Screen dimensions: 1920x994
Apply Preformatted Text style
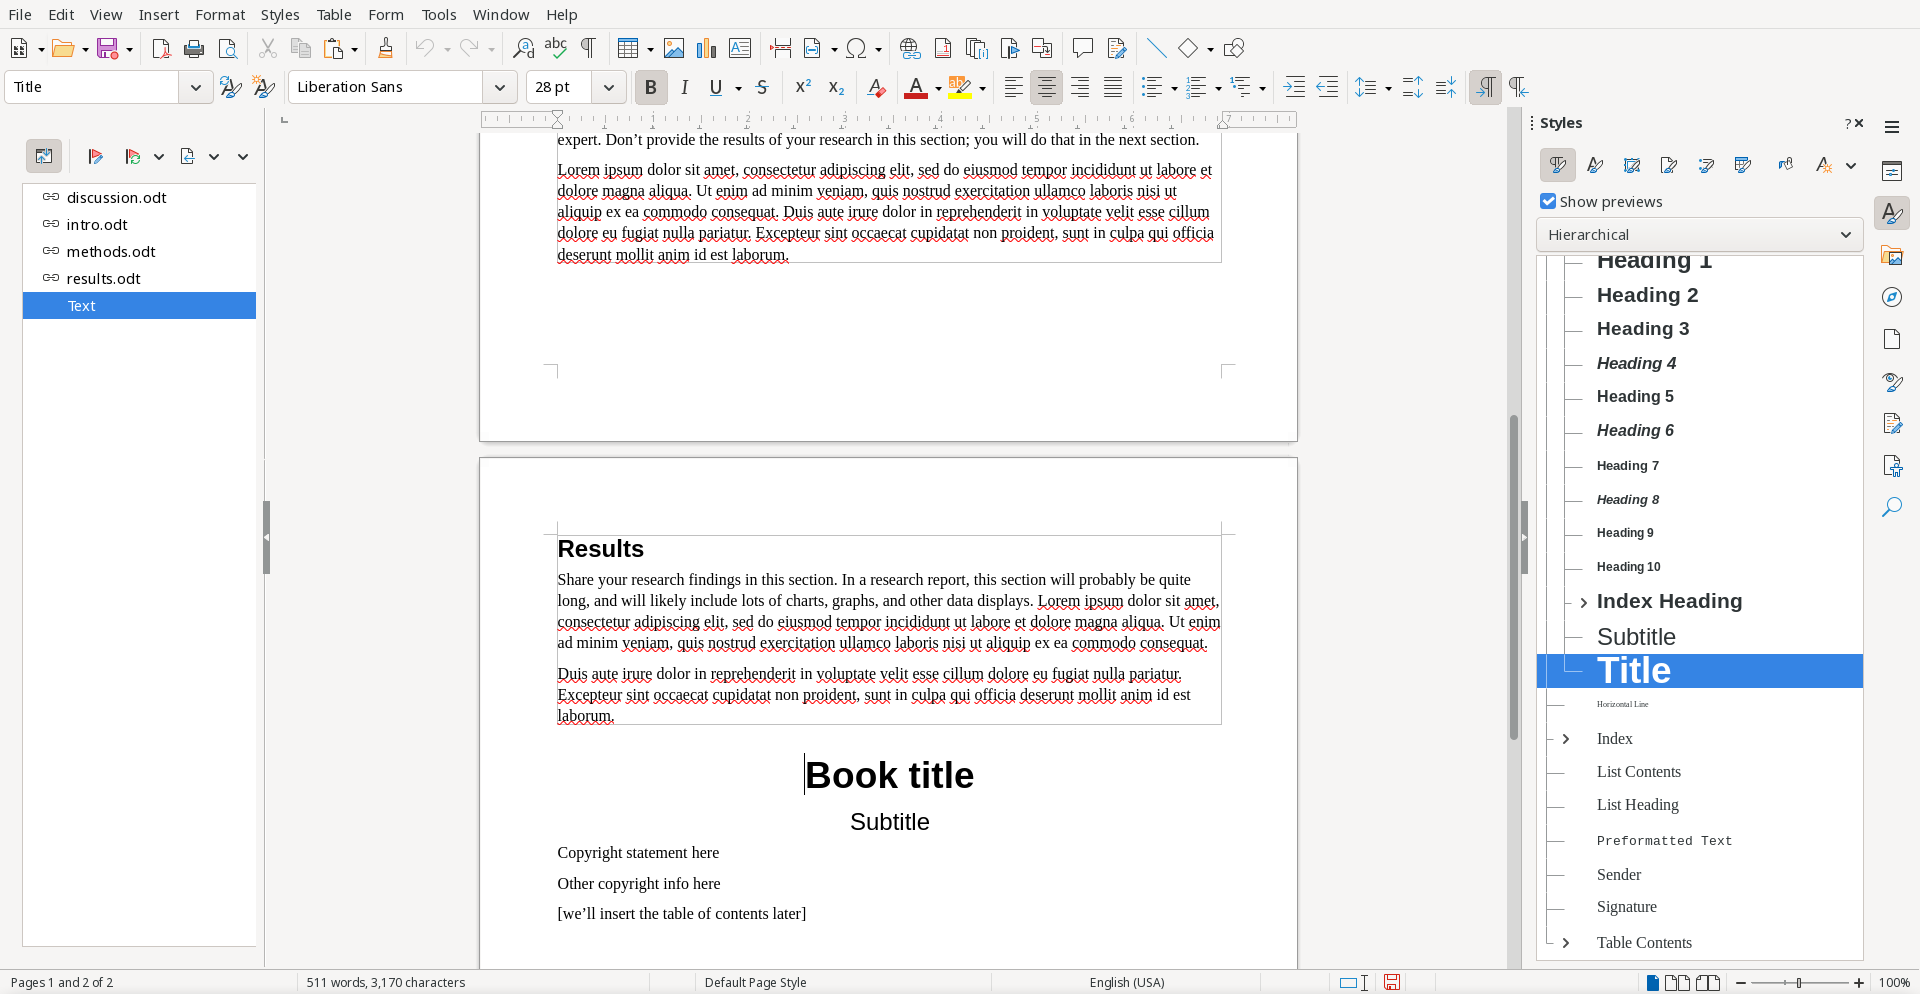tap(1664, 841)
